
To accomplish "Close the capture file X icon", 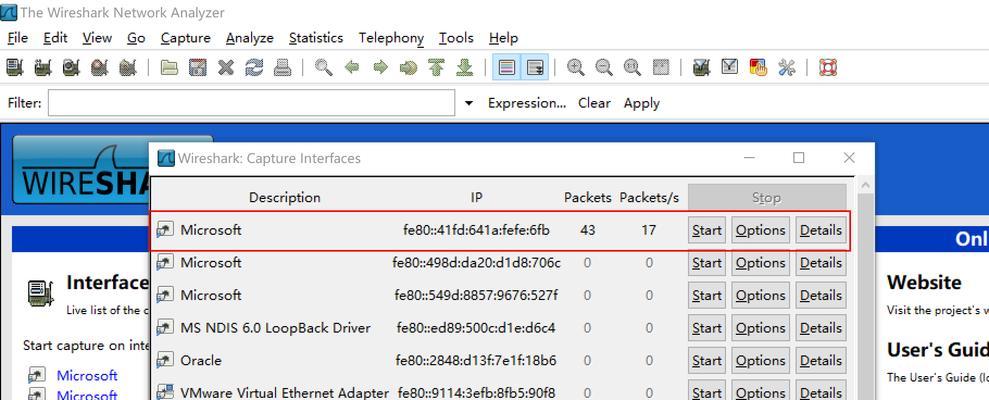I will coord(226,68).
